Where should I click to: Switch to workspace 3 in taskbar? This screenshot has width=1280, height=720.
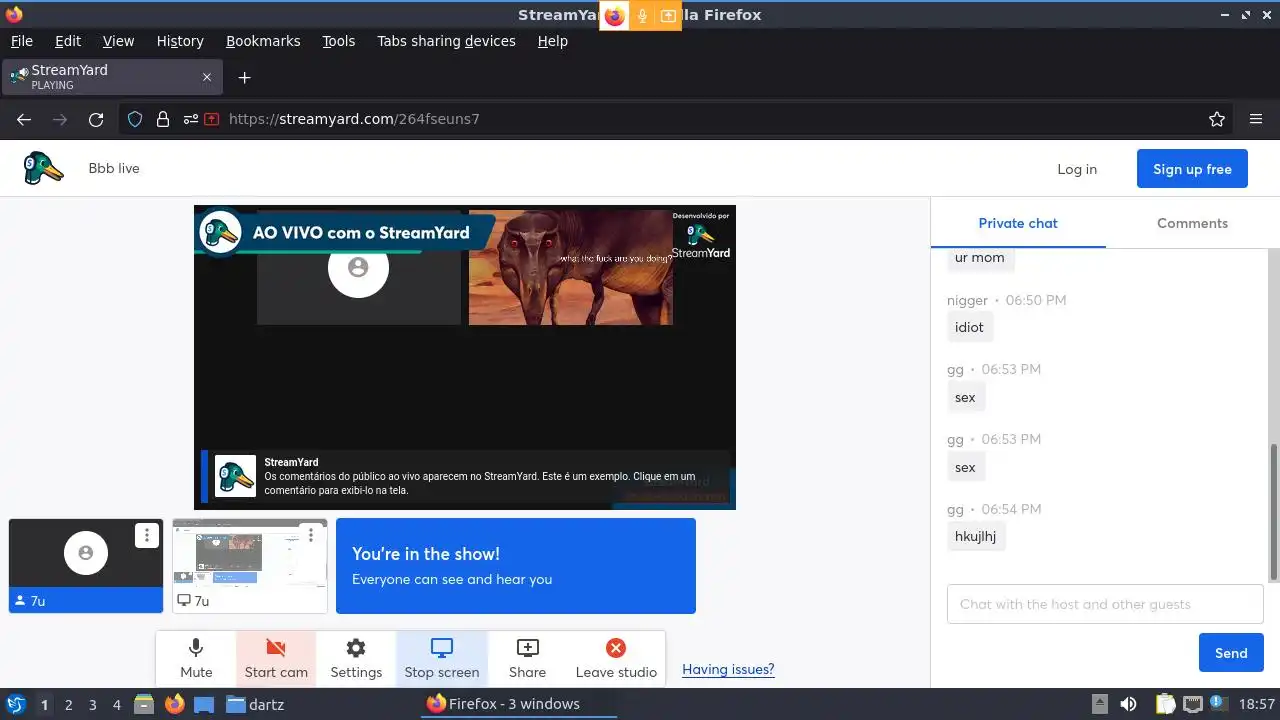pos(92,705)
